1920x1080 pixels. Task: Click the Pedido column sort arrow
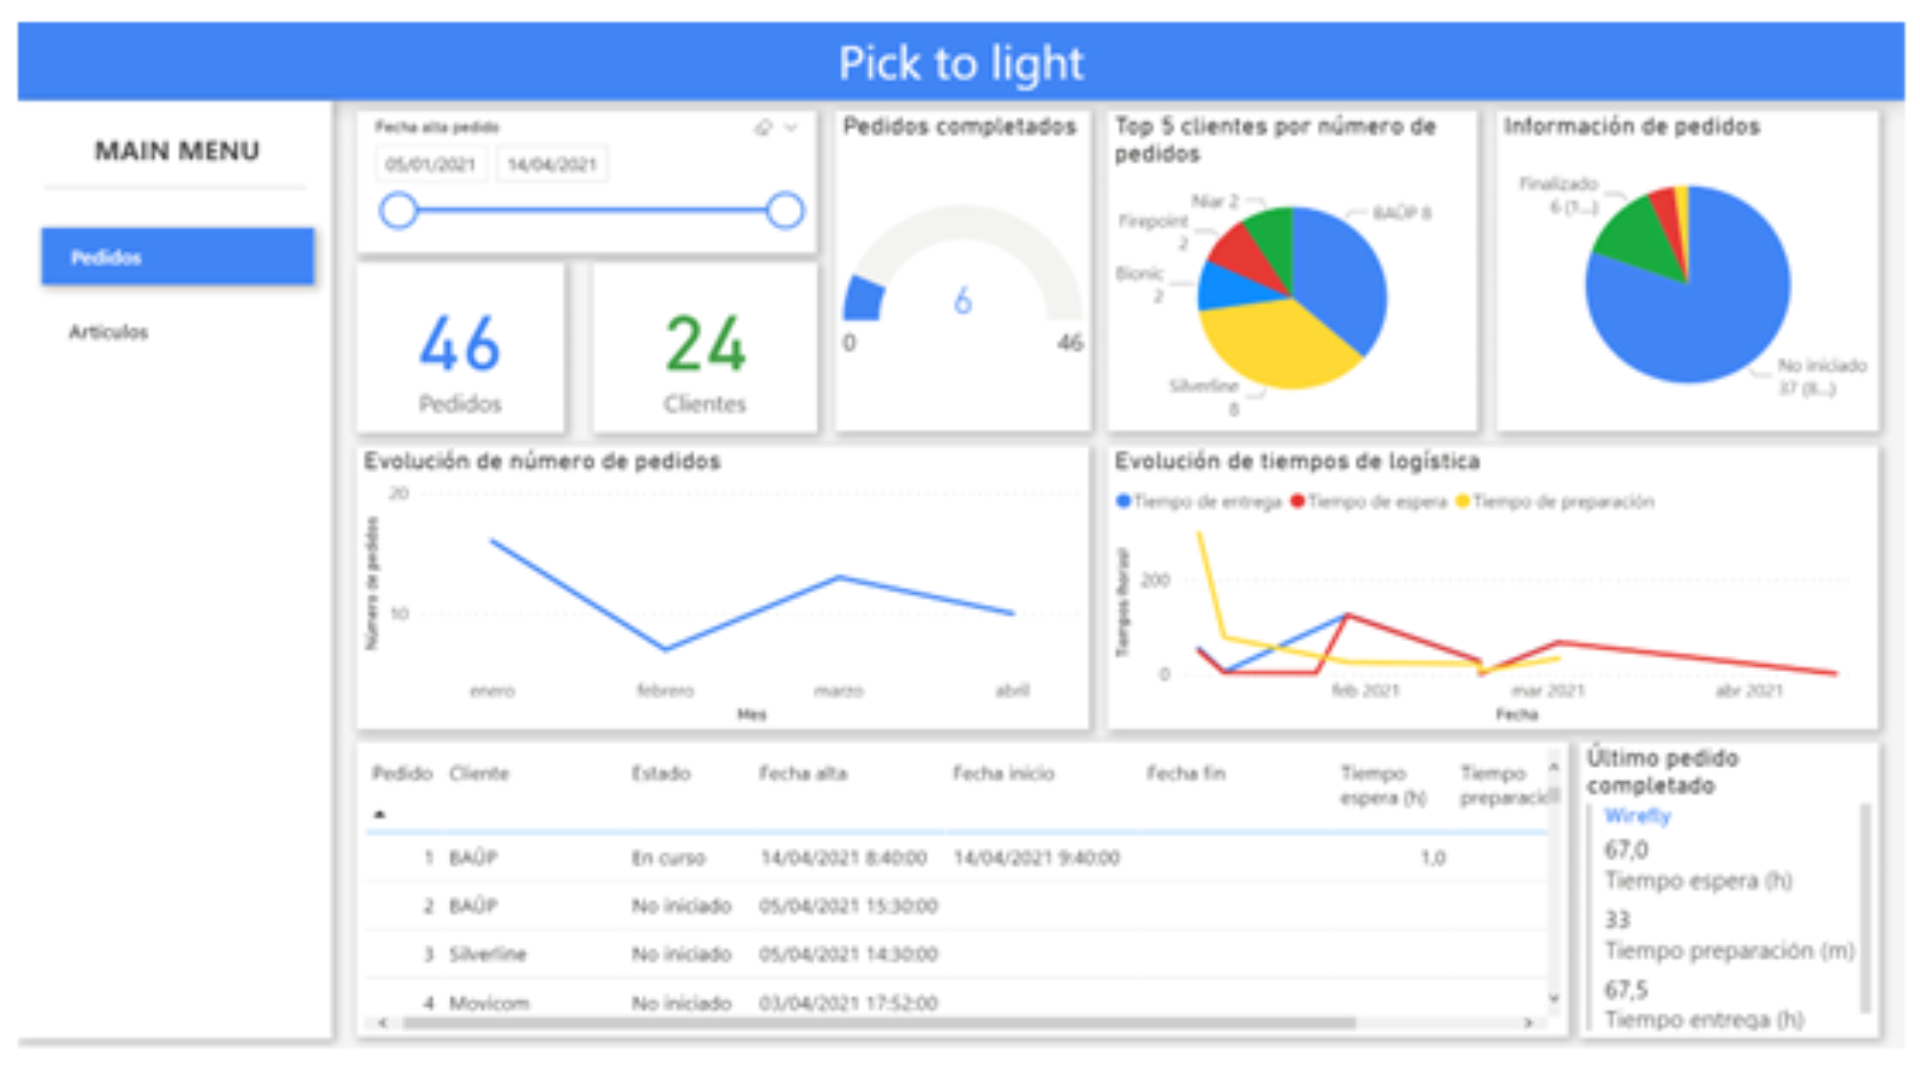coord(380,814)
